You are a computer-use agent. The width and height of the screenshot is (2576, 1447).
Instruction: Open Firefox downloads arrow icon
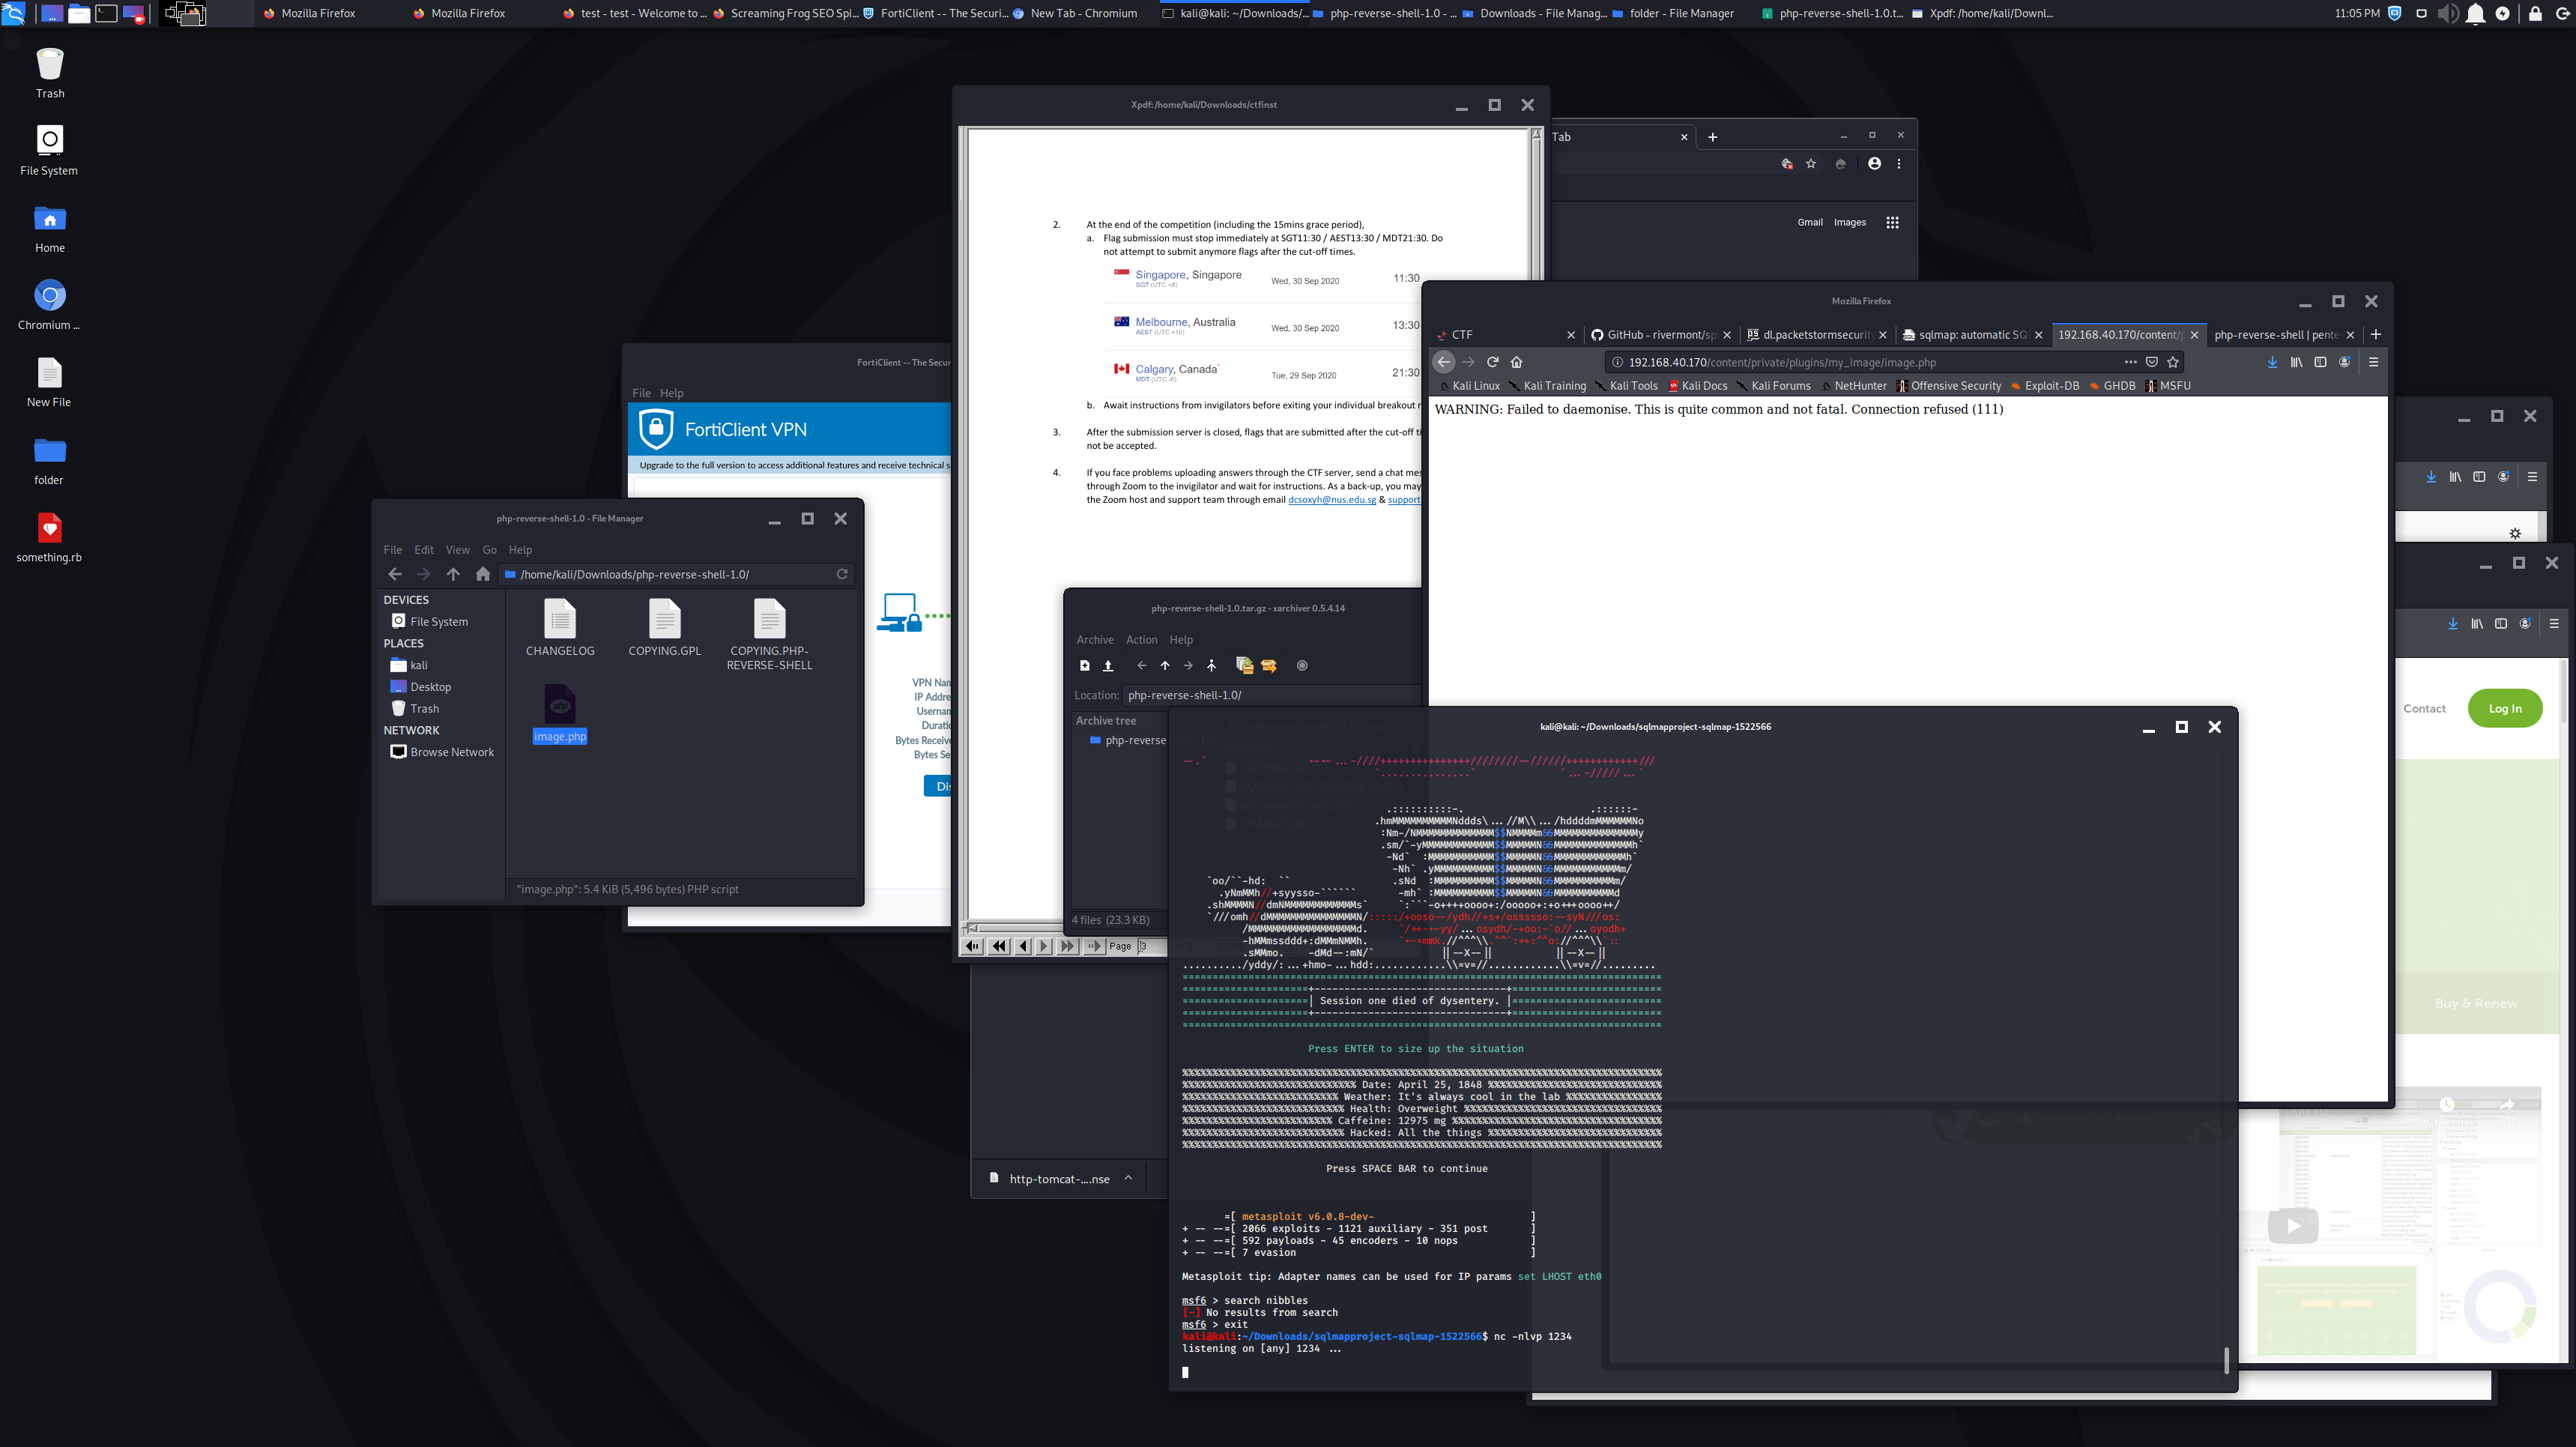(x=2272, y=362)
